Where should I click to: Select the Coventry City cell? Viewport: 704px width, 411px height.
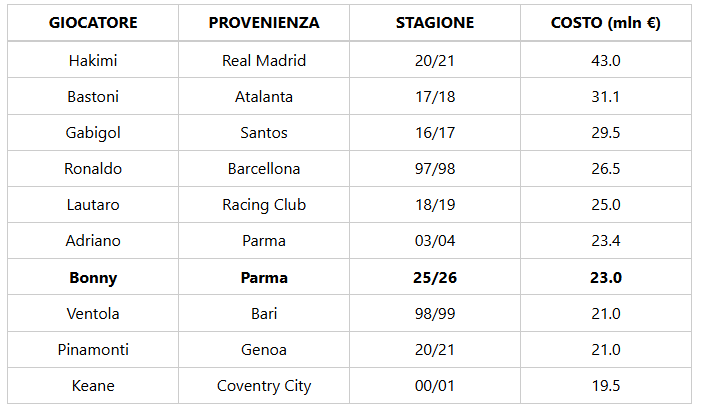264,385
